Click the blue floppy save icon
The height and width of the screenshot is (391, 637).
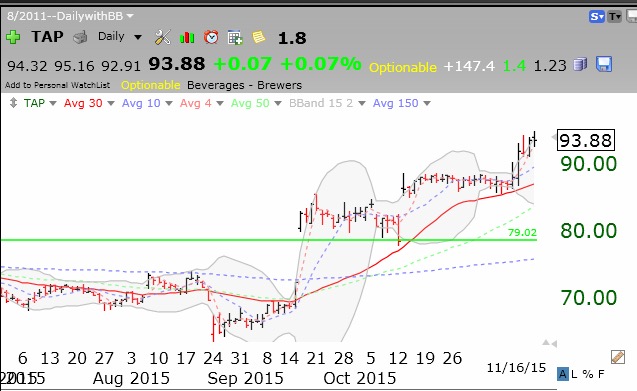click(x=604, y=64)
